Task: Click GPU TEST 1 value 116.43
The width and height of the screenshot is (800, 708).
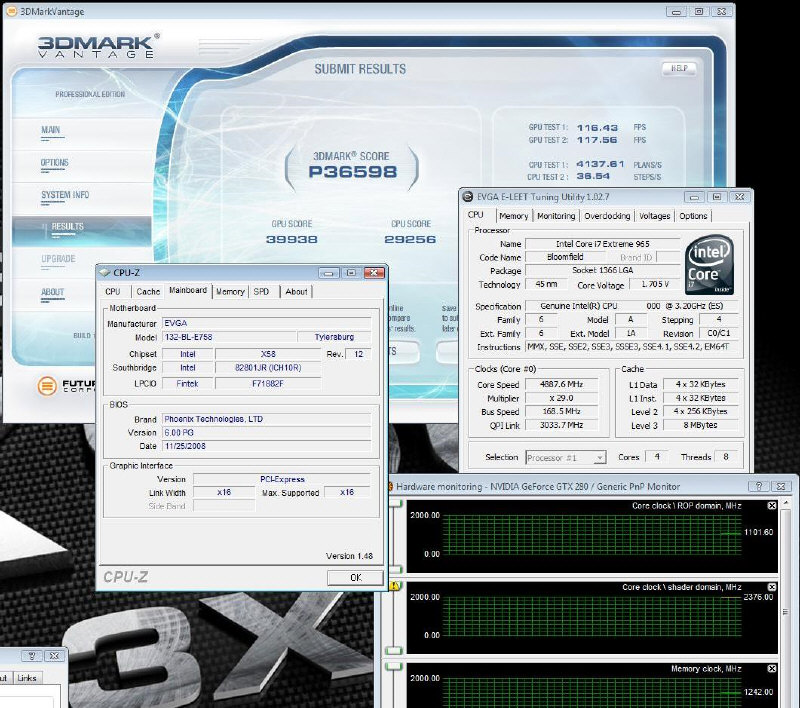Action: (597, 128)
